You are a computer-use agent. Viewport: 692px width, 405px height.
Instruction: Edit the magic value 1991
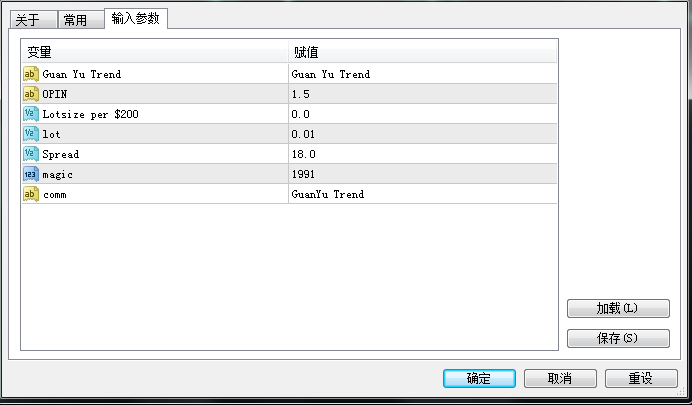[421, 174]
